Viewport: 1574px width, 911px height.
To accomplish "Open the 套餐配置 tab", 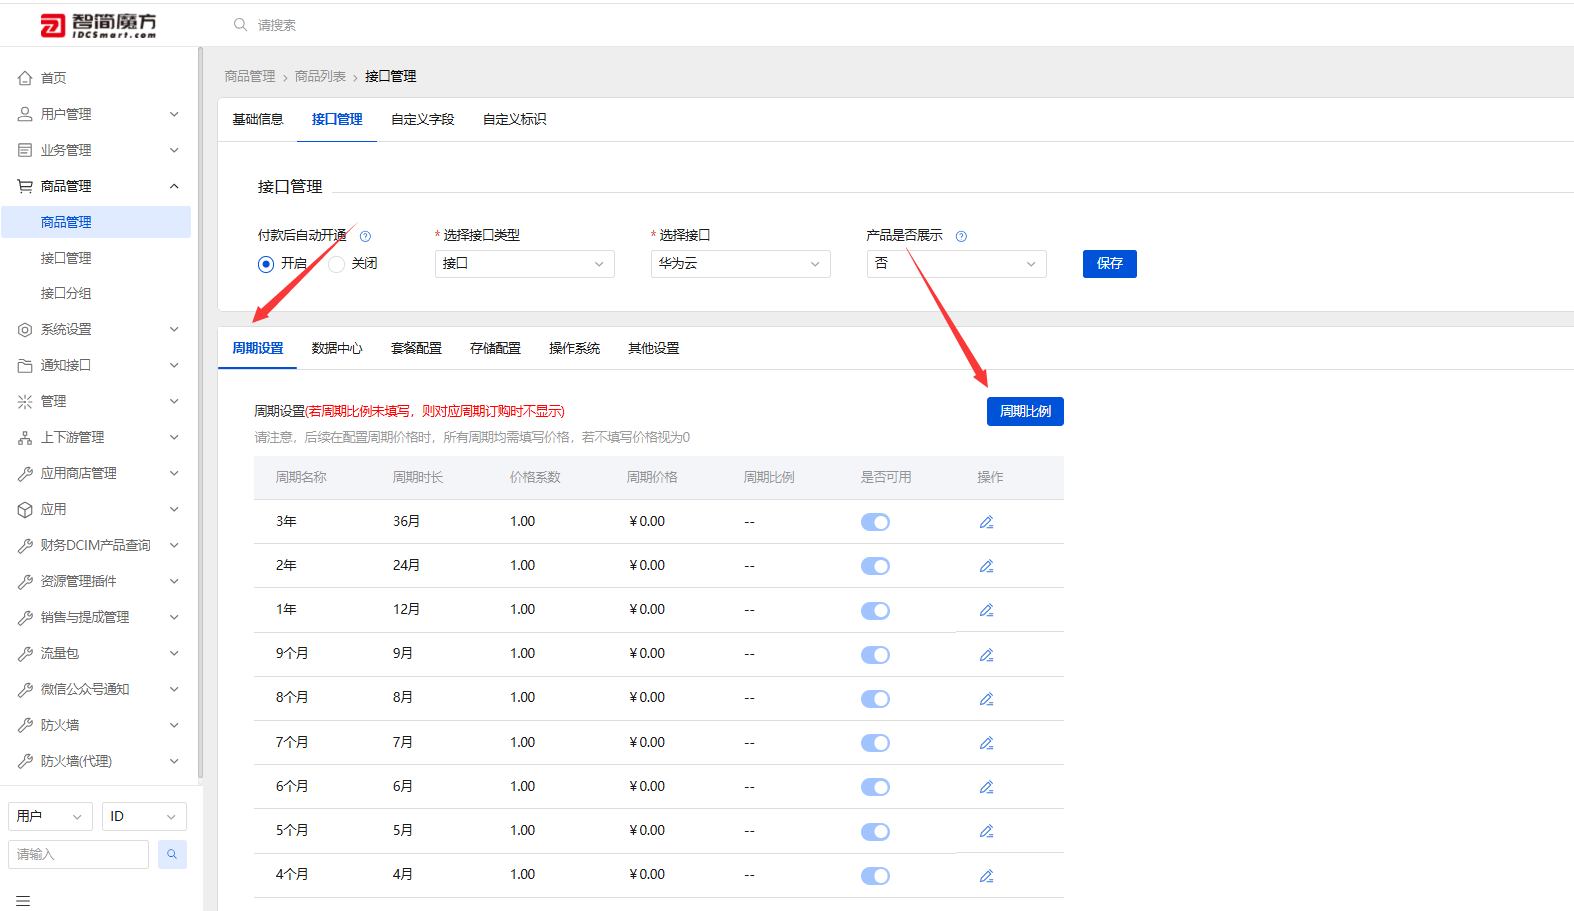I will (416, 349).
